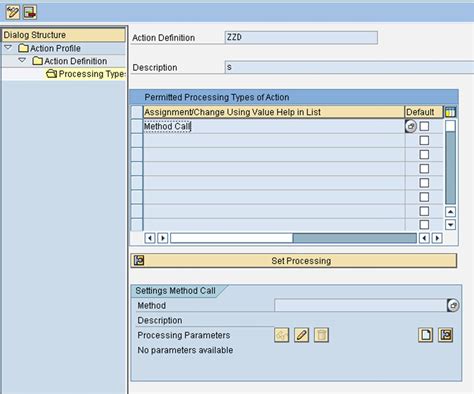Click the table's vertical scroll up arrow

(x=450, y=212)
